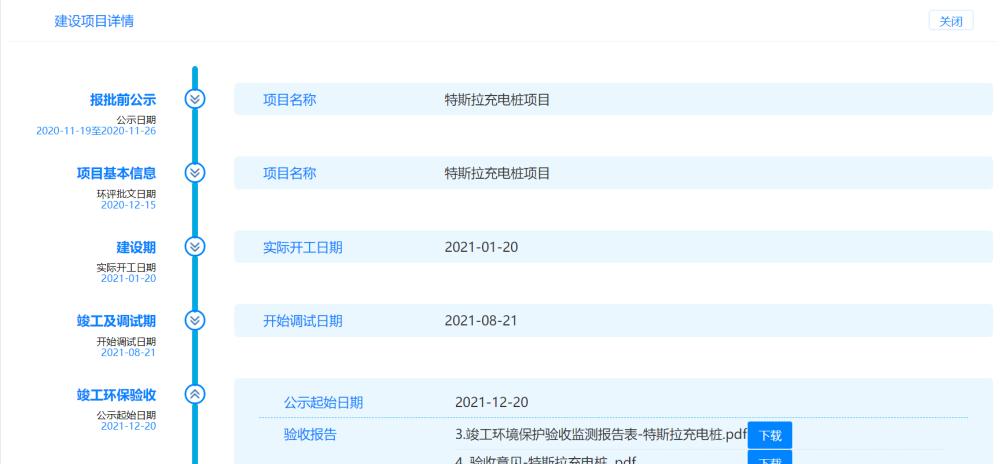
Task: Expand the 项目基本信息 timeline section
Action: point(195,173)
